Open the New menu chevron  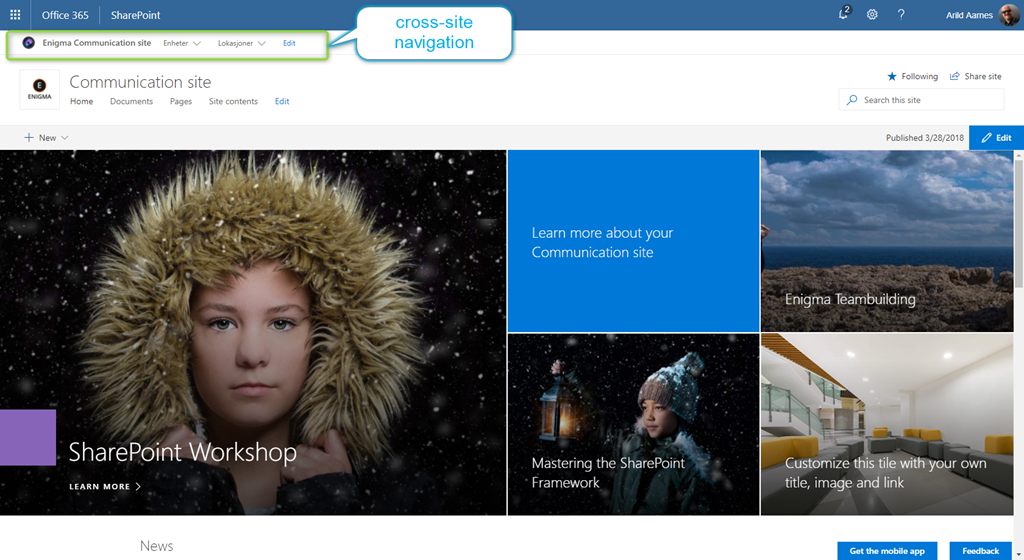point(64,138)
